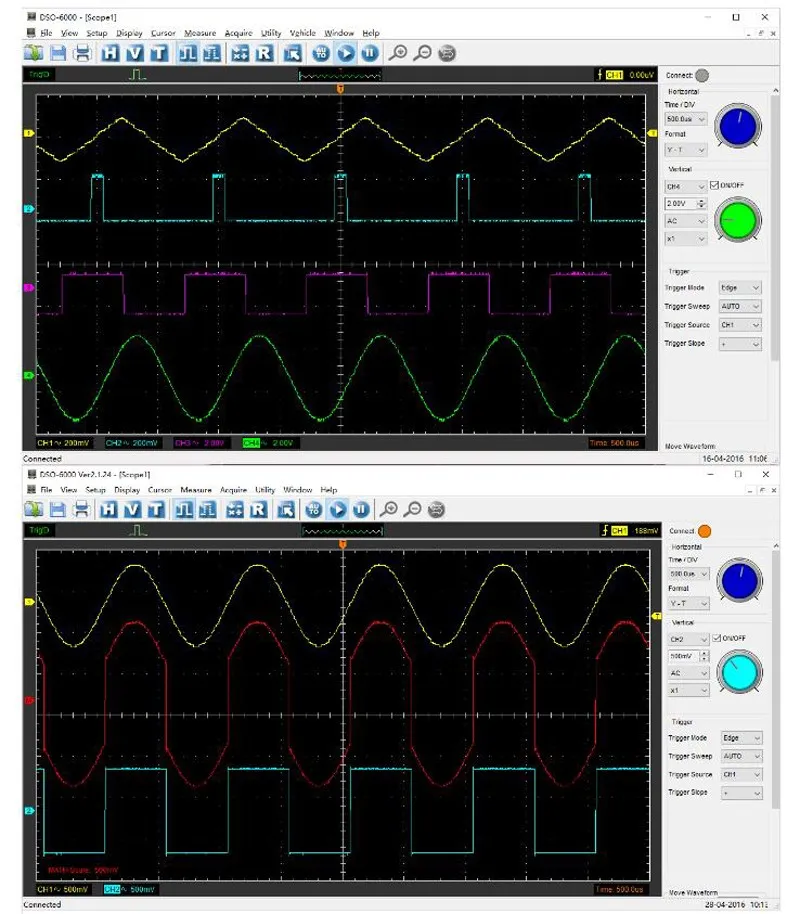Open the Measure menu
Viewport: 800px width, 914px height.
200,33
